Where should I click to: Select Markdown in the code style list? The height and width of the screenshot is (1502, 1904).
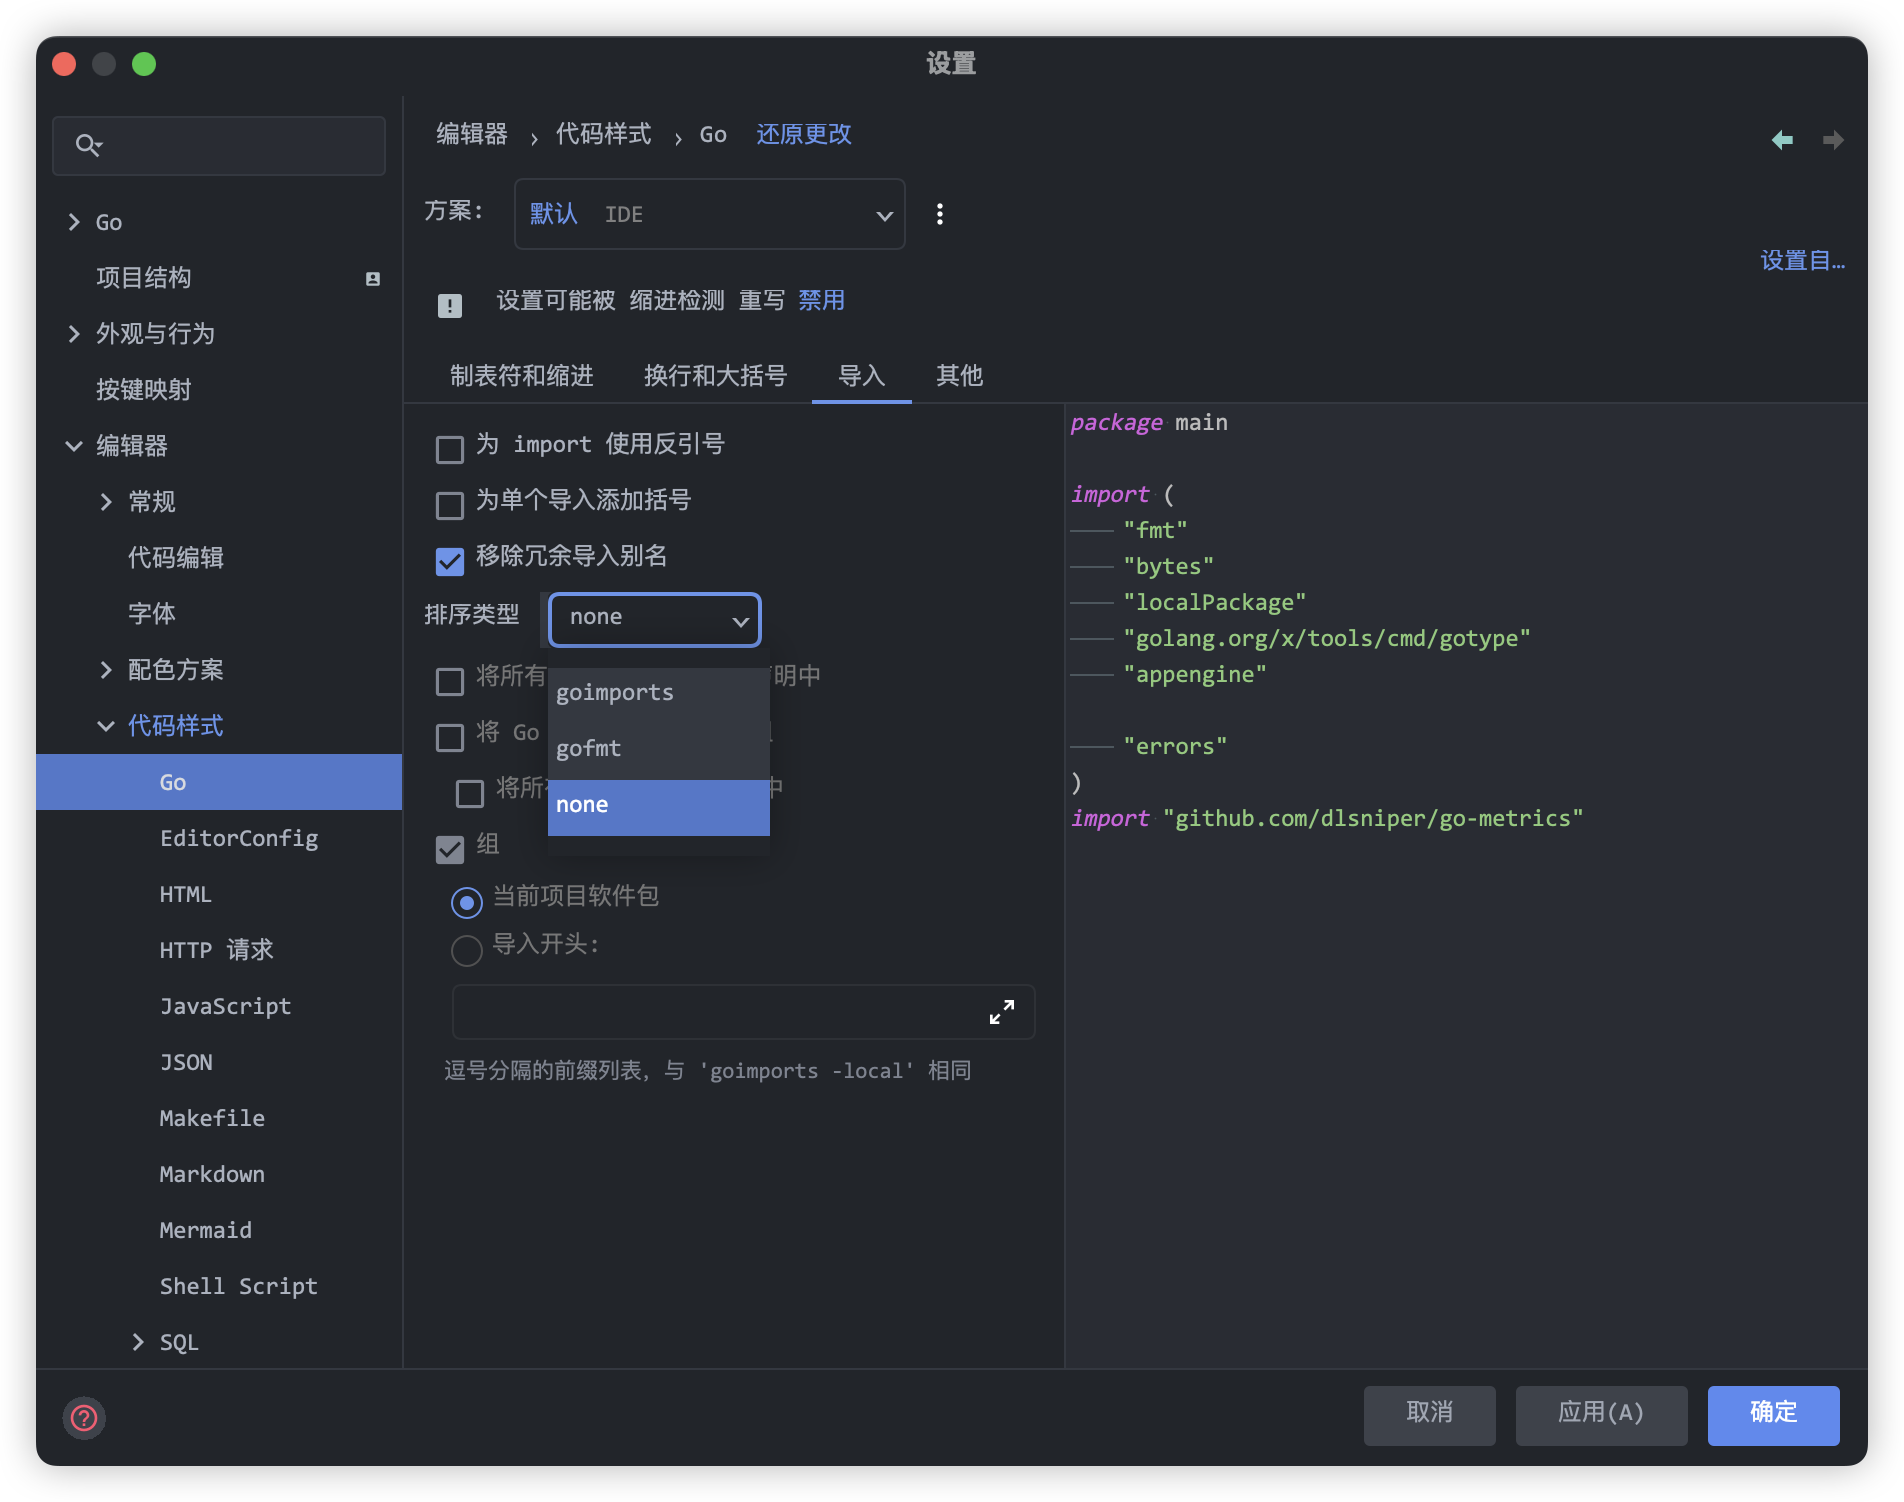[x=212, y=1174]
